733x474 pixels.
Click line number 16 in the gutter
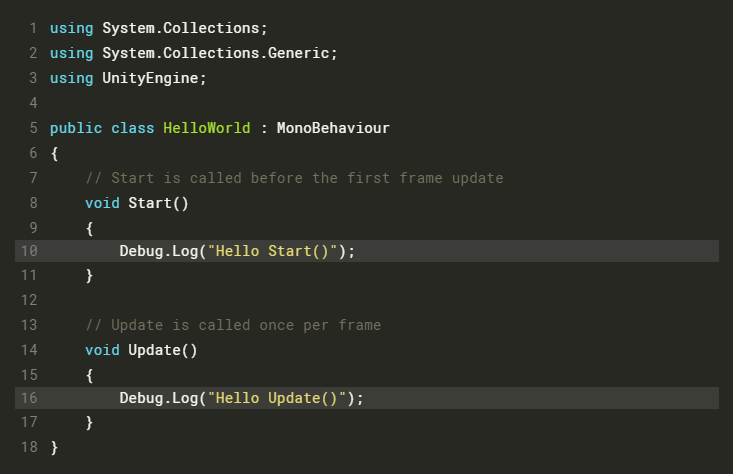pyautogui.click(x=28, y=398)
